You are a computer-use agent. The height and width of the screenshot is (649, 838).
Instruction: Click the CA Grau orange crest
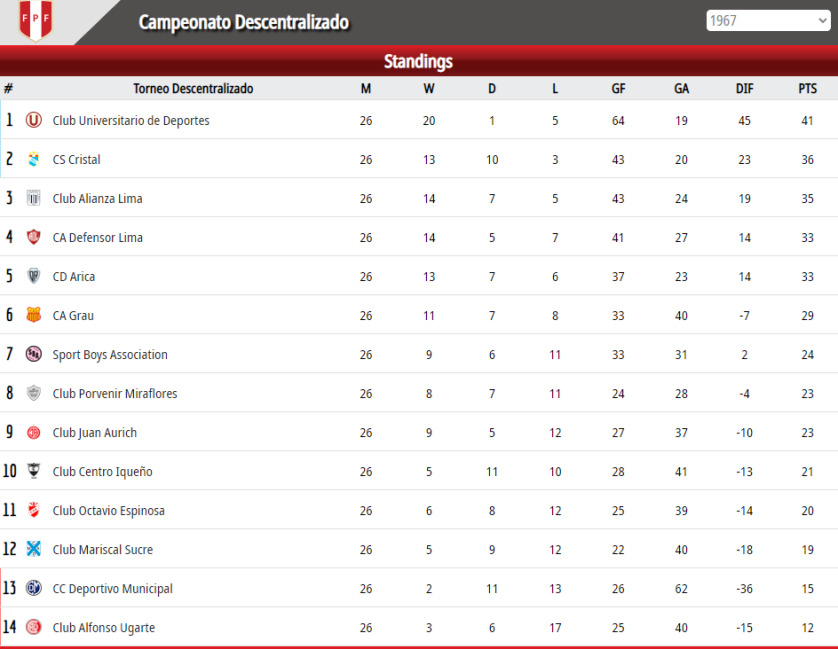pos(34,315)
